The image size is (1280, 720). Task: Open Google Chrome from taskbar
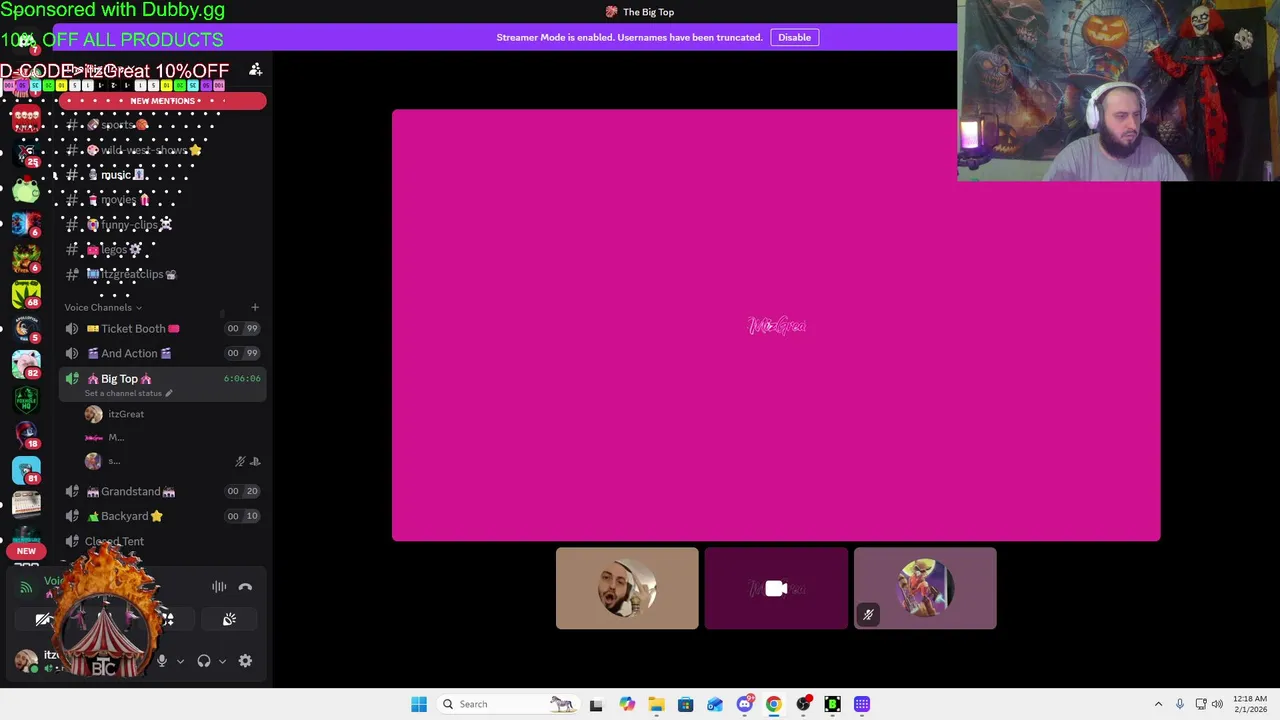point(774,704)
